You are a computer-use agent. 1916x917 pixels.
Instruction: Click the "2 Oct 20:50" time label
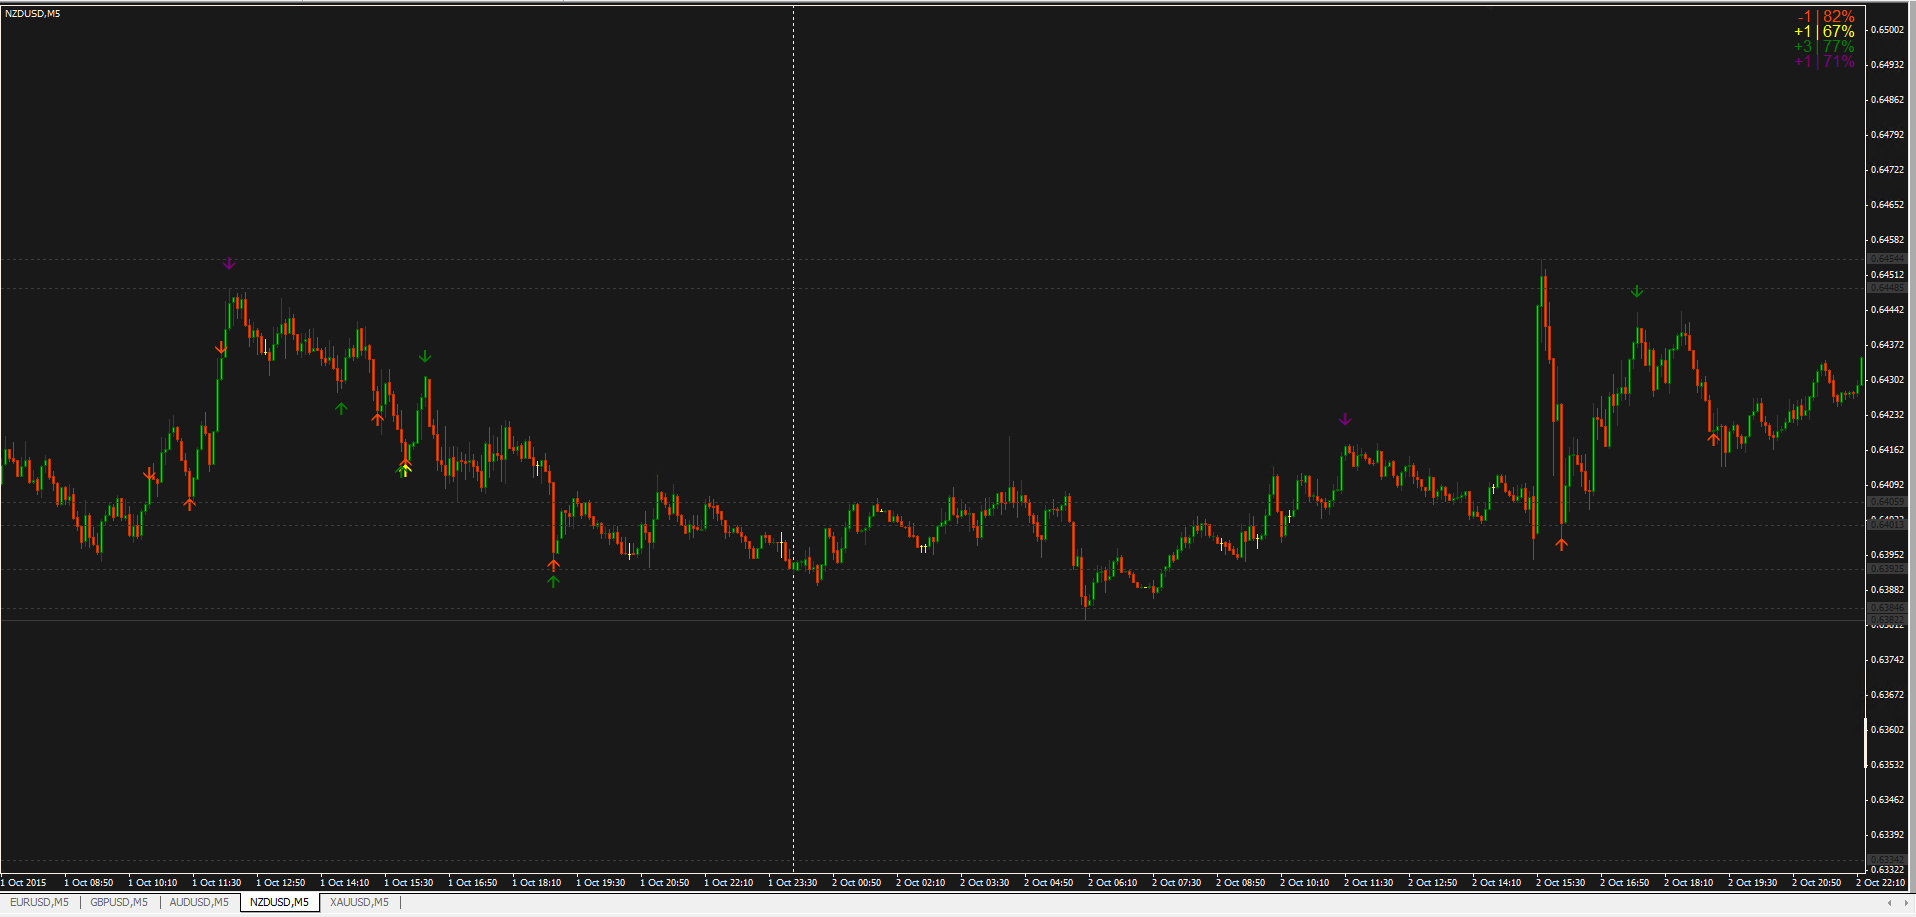coord(1817,883)
